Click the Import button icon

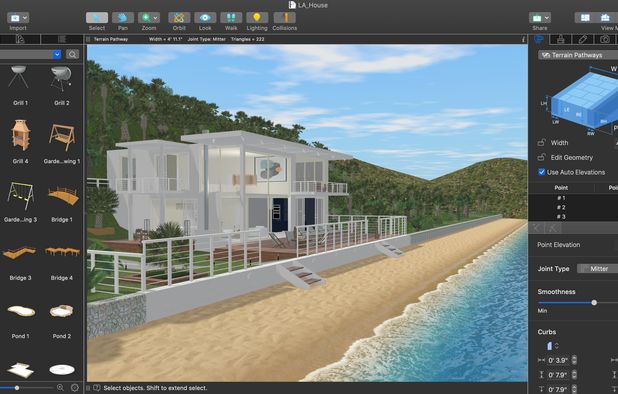[15, 18]
